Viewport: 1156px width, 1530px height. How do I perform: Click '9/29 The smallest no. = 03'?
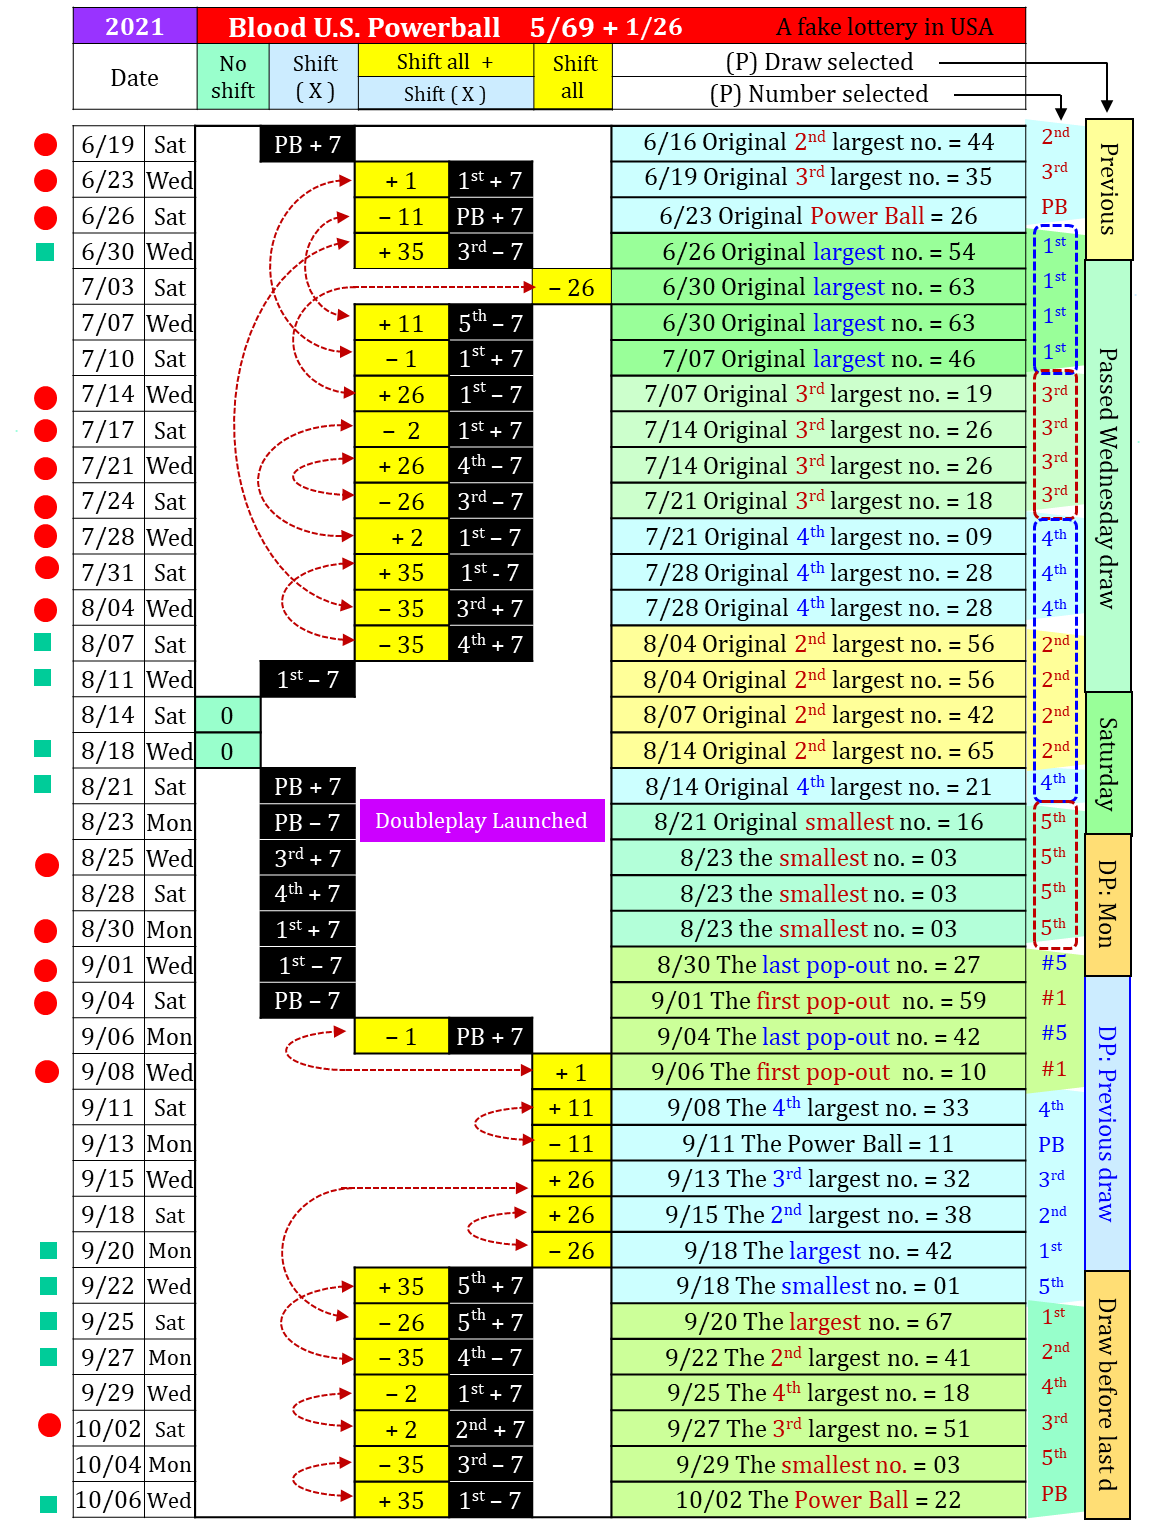tap(819, 1465)
